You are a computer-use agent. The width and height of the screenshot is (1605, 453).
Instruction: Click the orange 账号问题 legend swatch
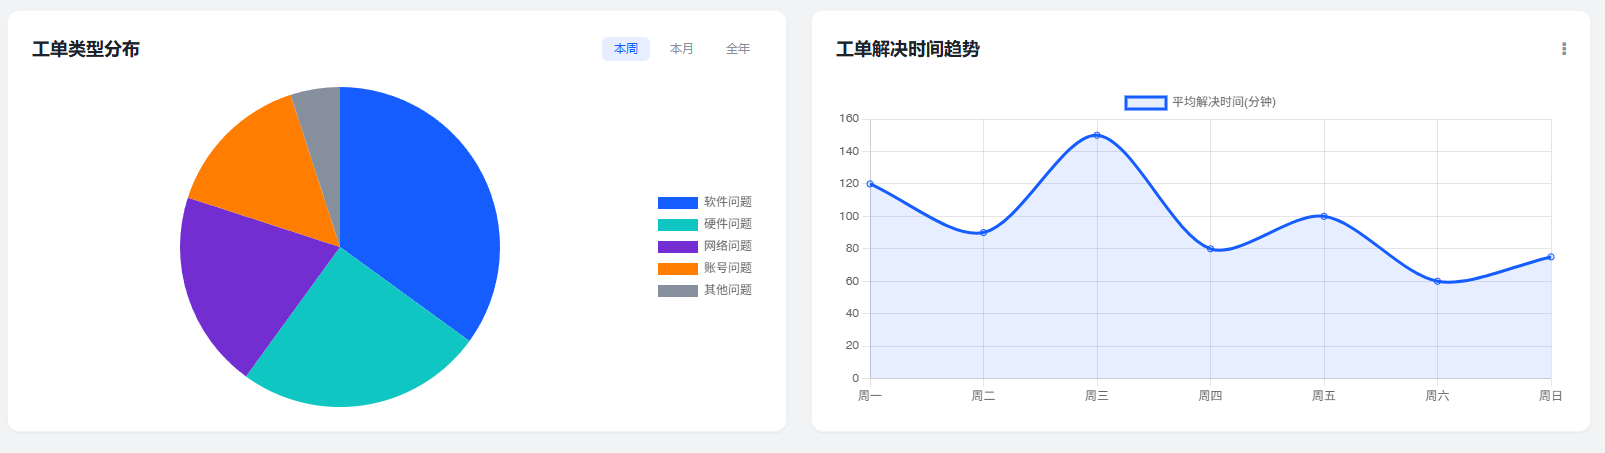coord(677,268)
